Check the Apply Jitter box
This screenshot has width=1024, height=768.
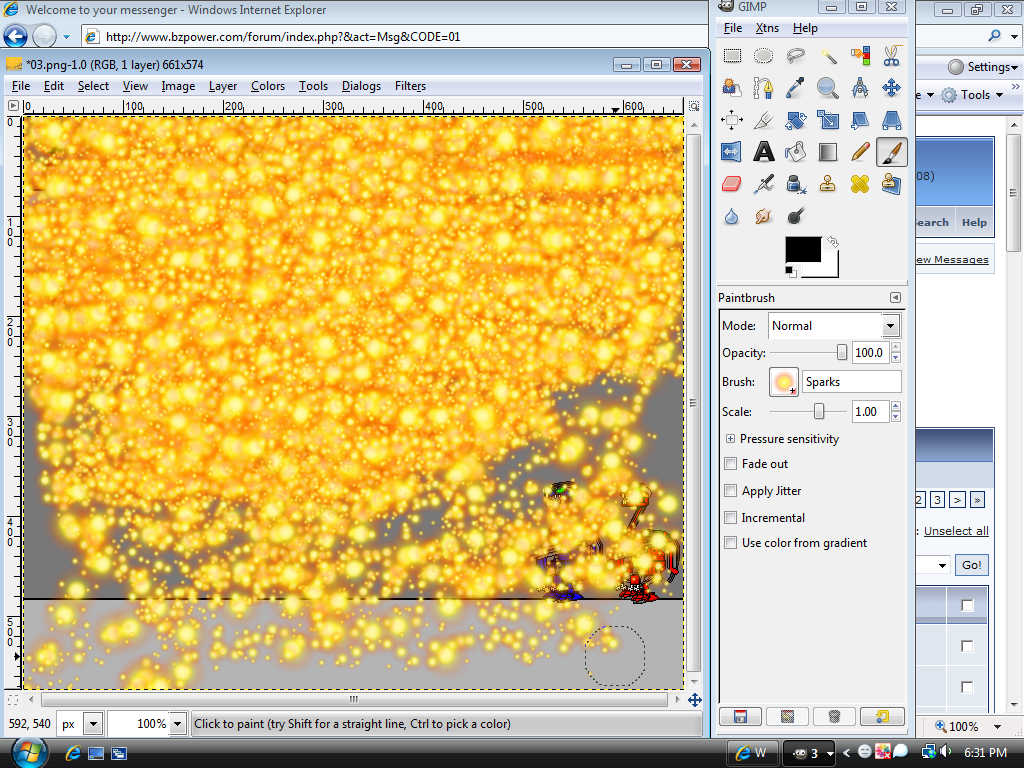click(730, 490)
